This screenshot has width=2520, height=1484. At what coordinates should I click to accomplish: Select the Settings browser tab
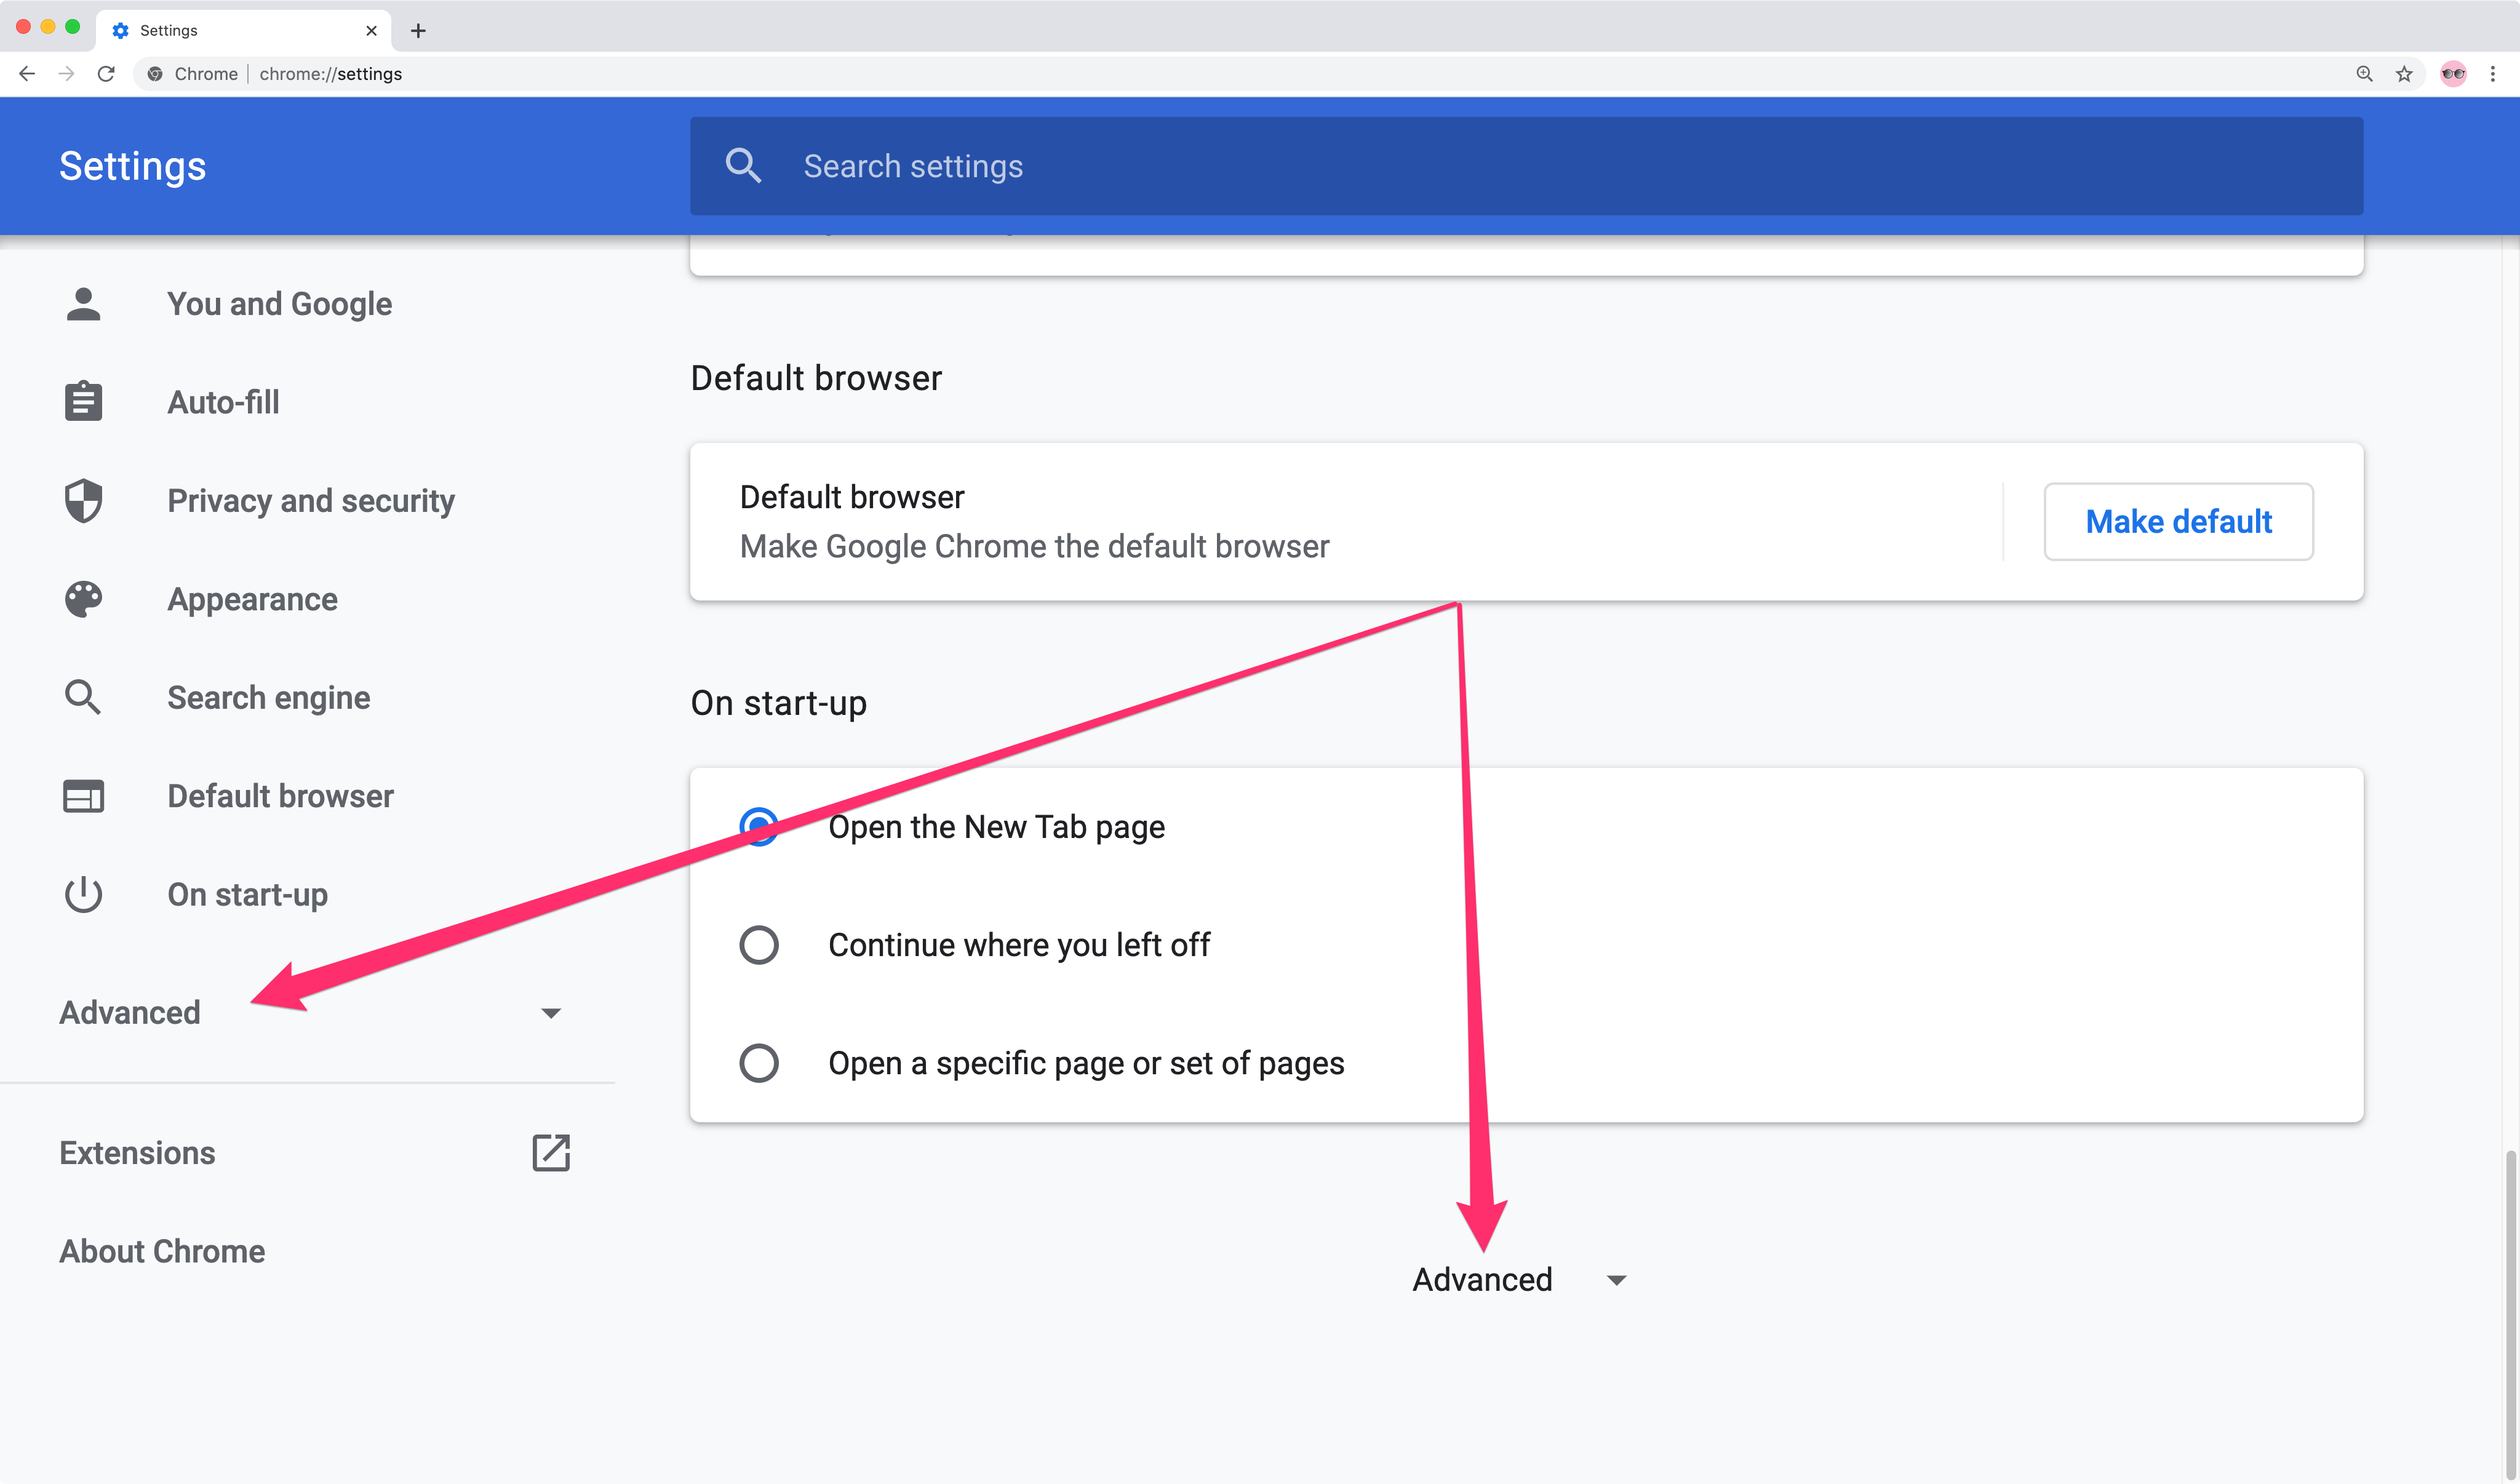point(243,31)
